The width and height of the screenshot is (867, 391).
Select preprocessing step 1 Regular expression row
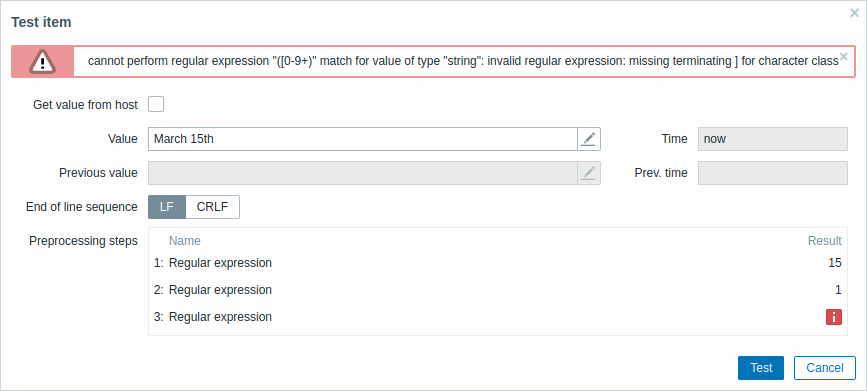(x=498, y=263)
